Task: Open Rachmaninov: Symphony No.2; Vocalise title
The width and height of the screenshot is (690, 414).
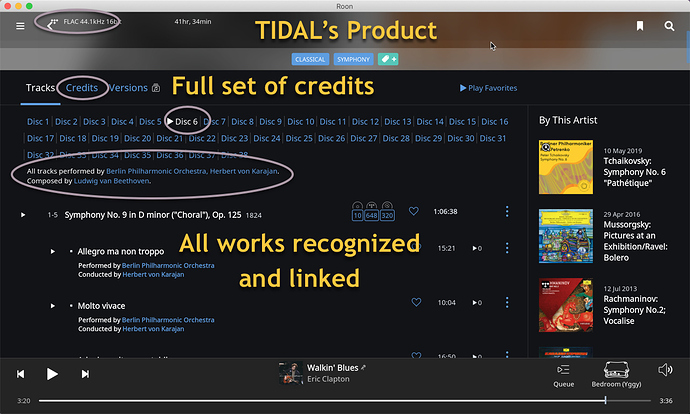Action: tap(634, 310)
